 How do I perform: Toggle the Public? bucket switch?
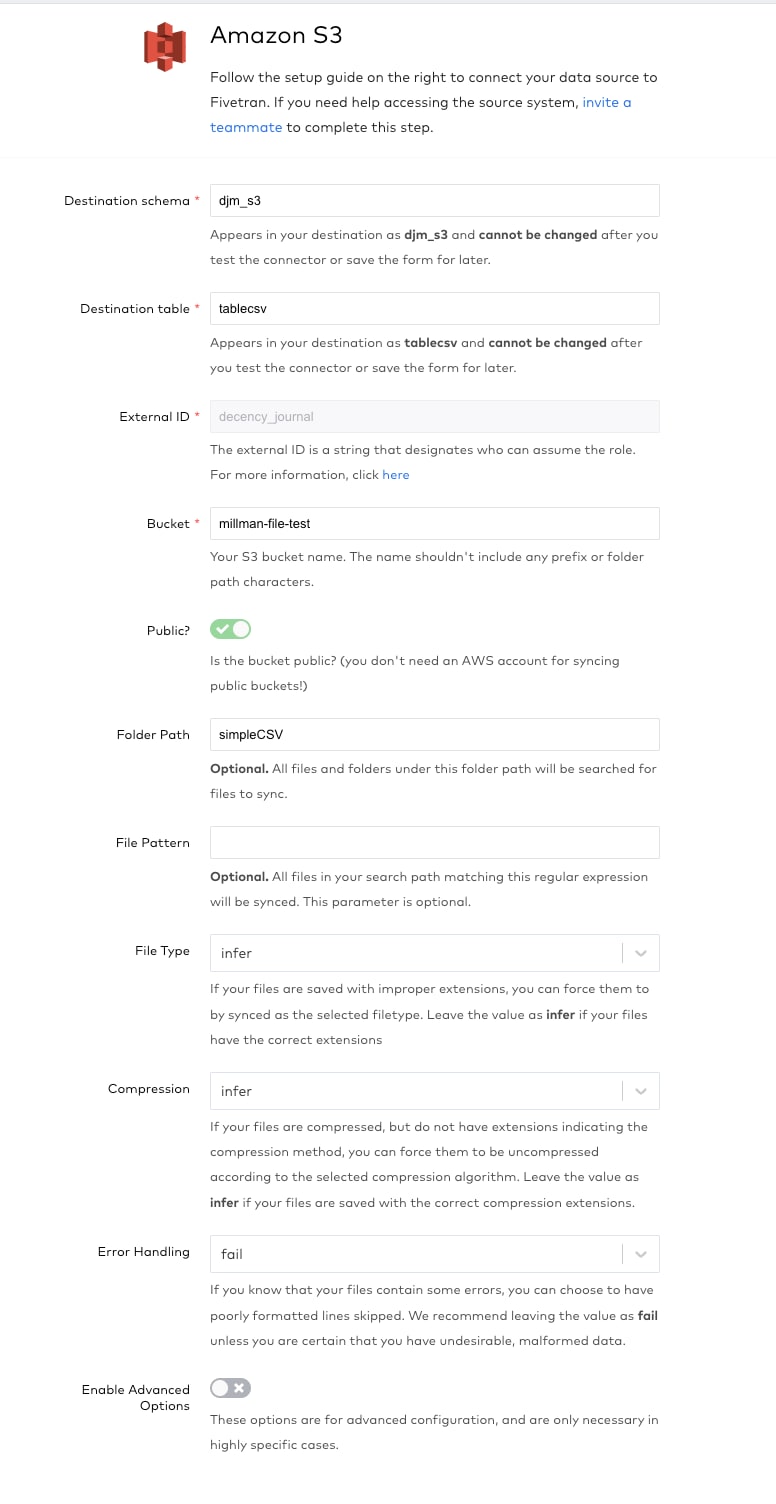230,629
